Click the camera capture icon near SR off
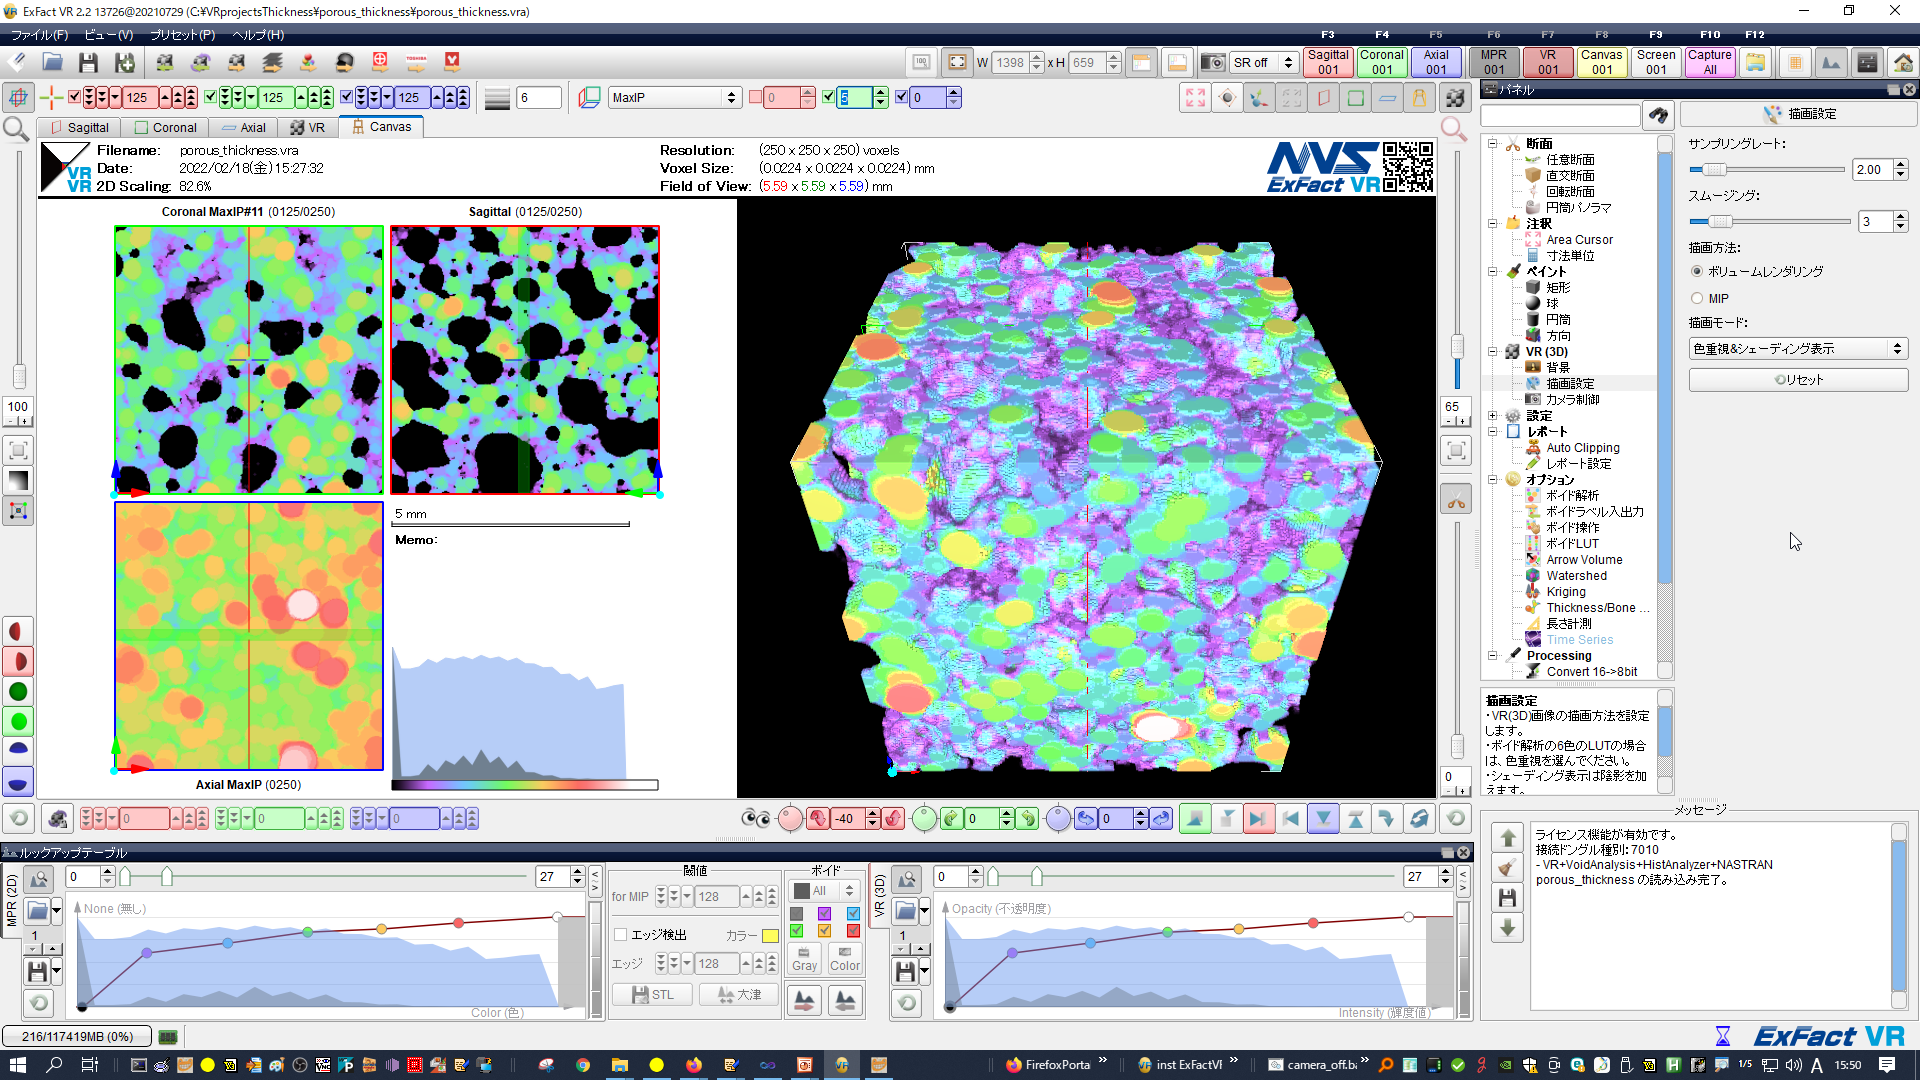1920x1080 pixels. 1212,62
